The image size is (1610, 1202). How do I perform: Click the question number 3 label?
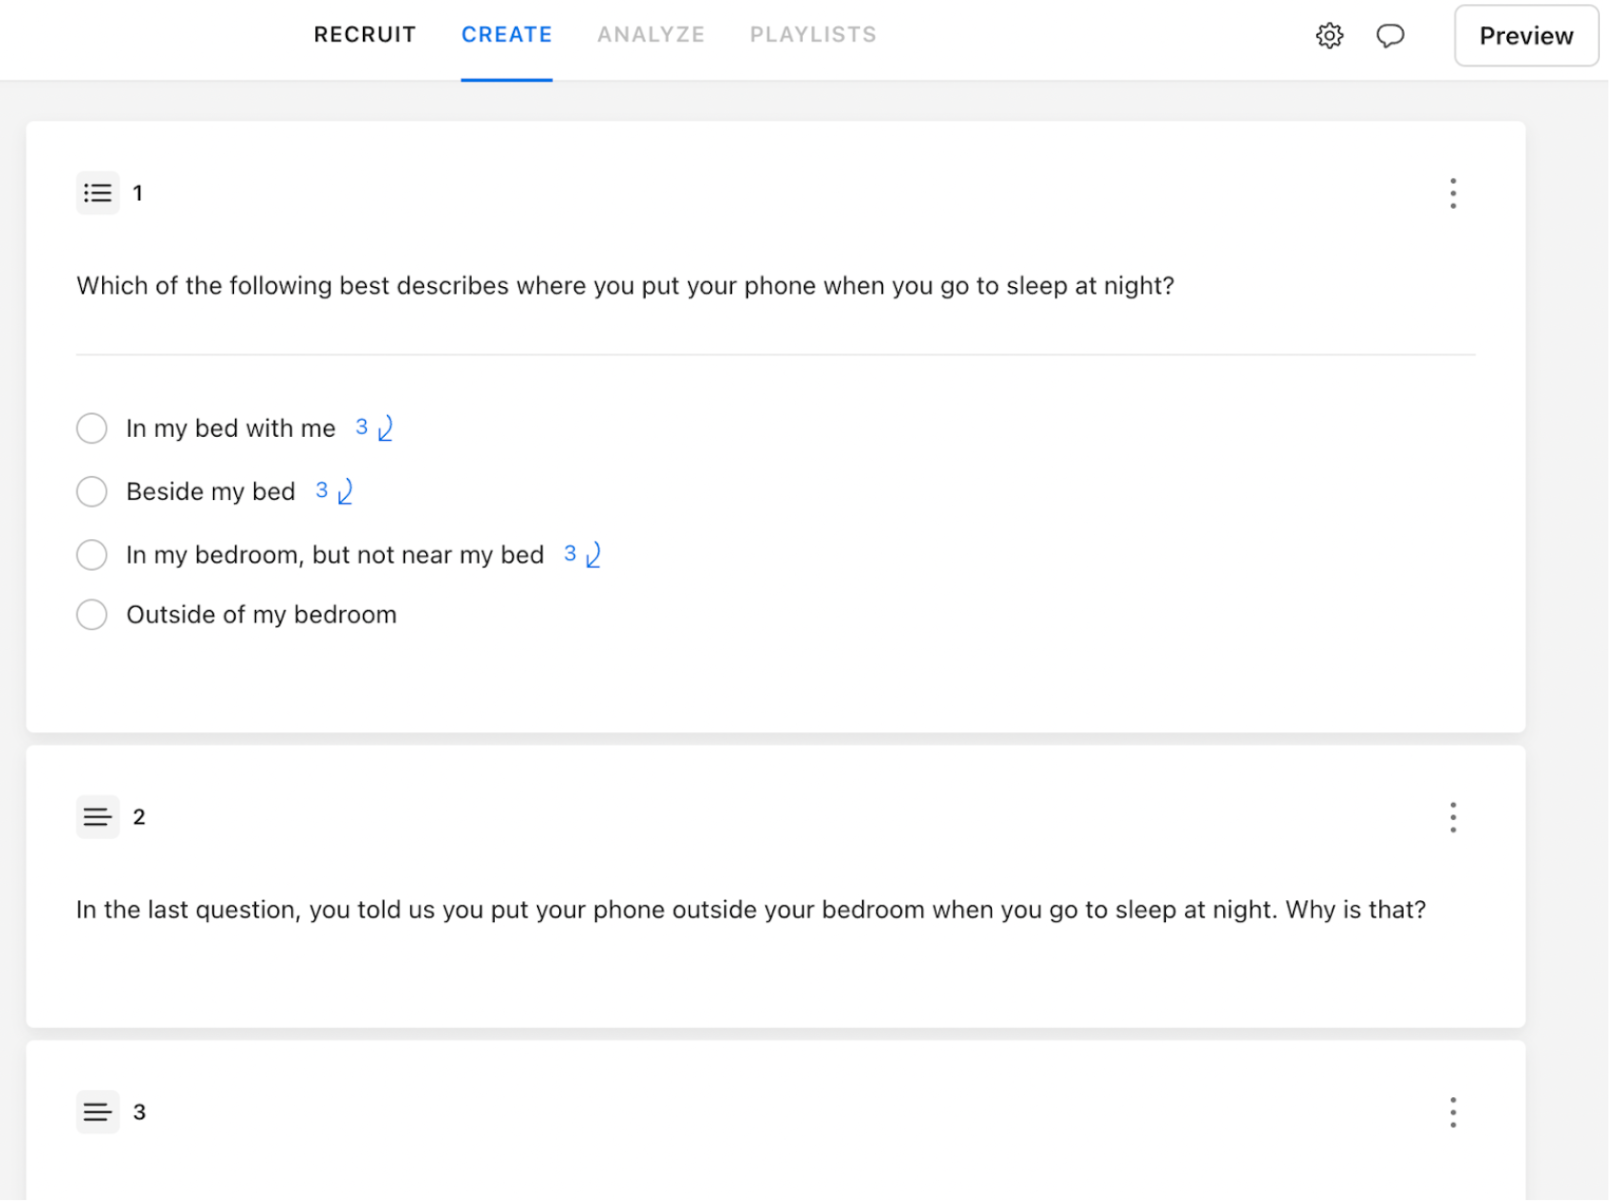coord(139,1113)
